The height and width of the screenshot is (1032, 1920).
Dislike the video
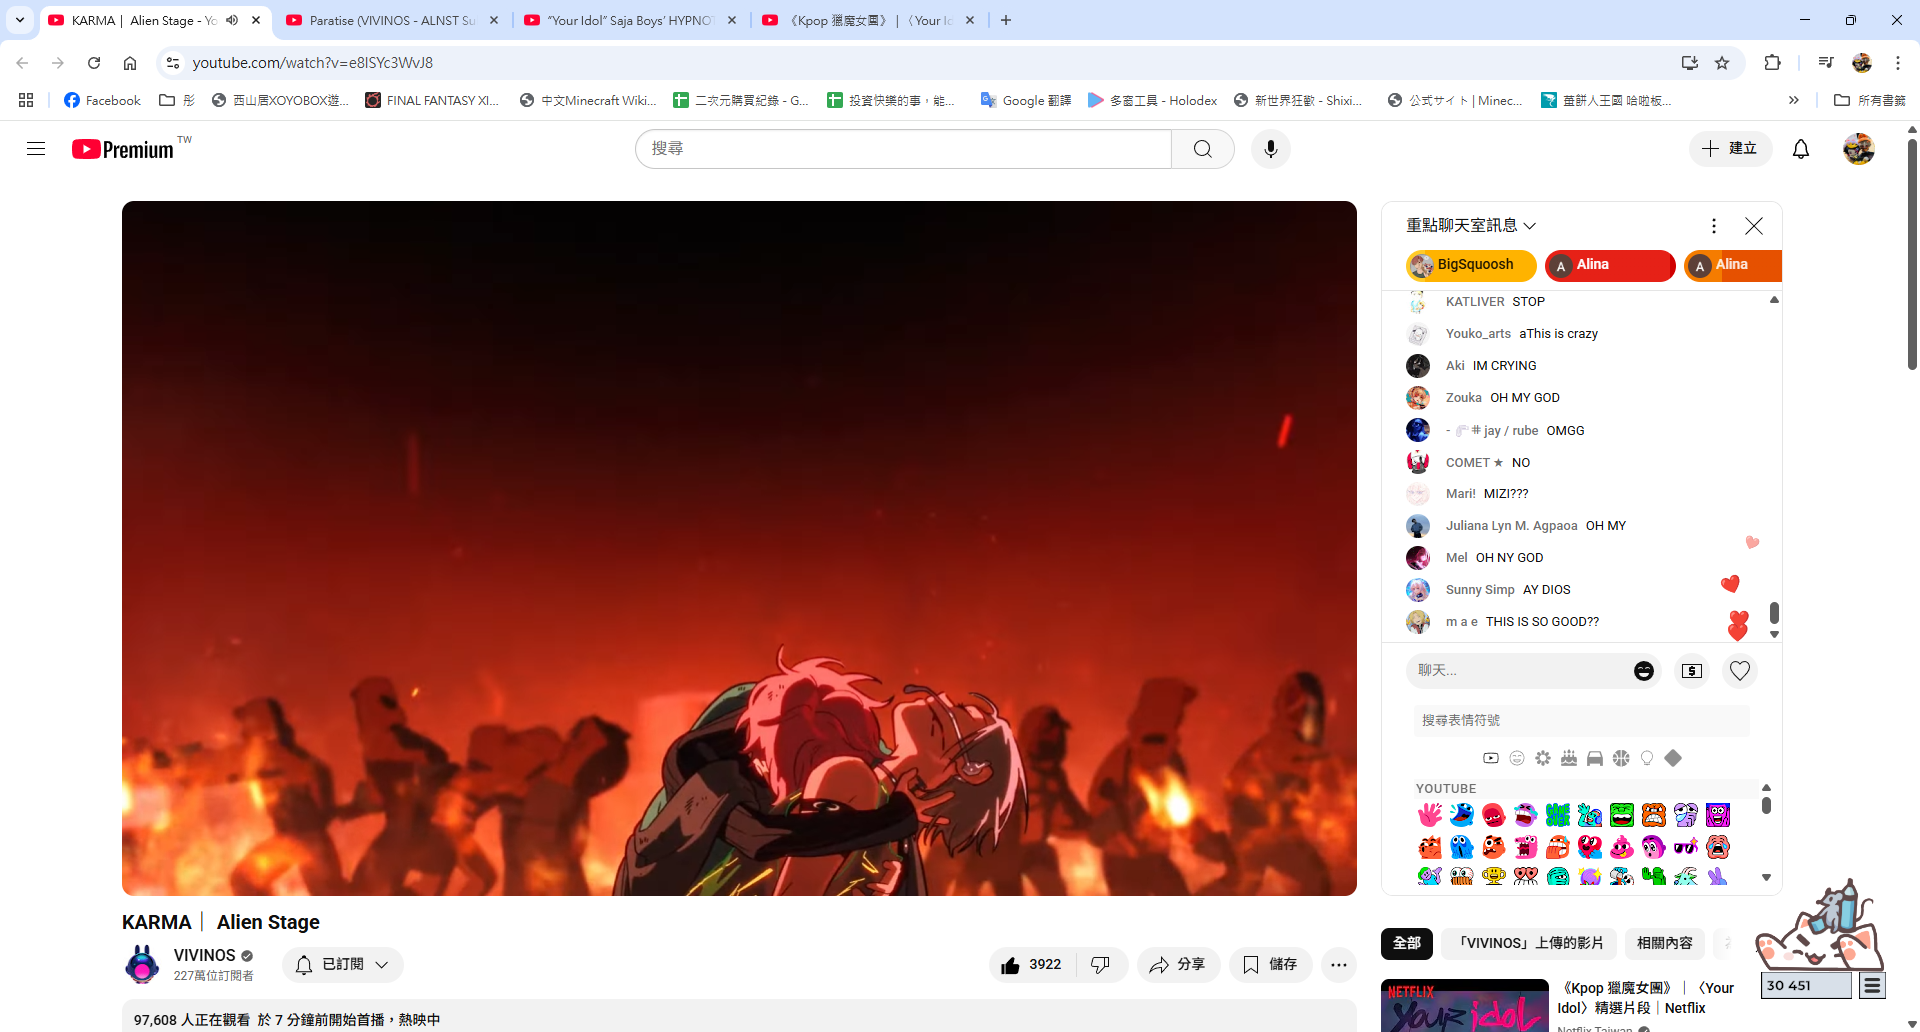[1101, 965]
